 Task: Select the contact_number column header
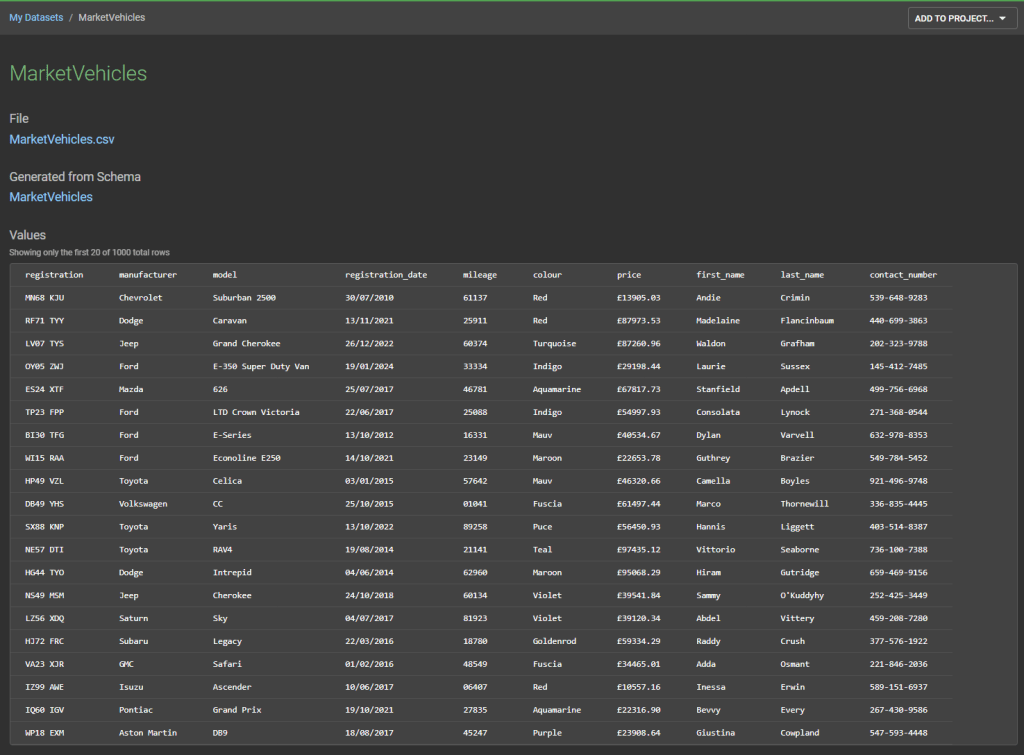(x=903, y=275)
